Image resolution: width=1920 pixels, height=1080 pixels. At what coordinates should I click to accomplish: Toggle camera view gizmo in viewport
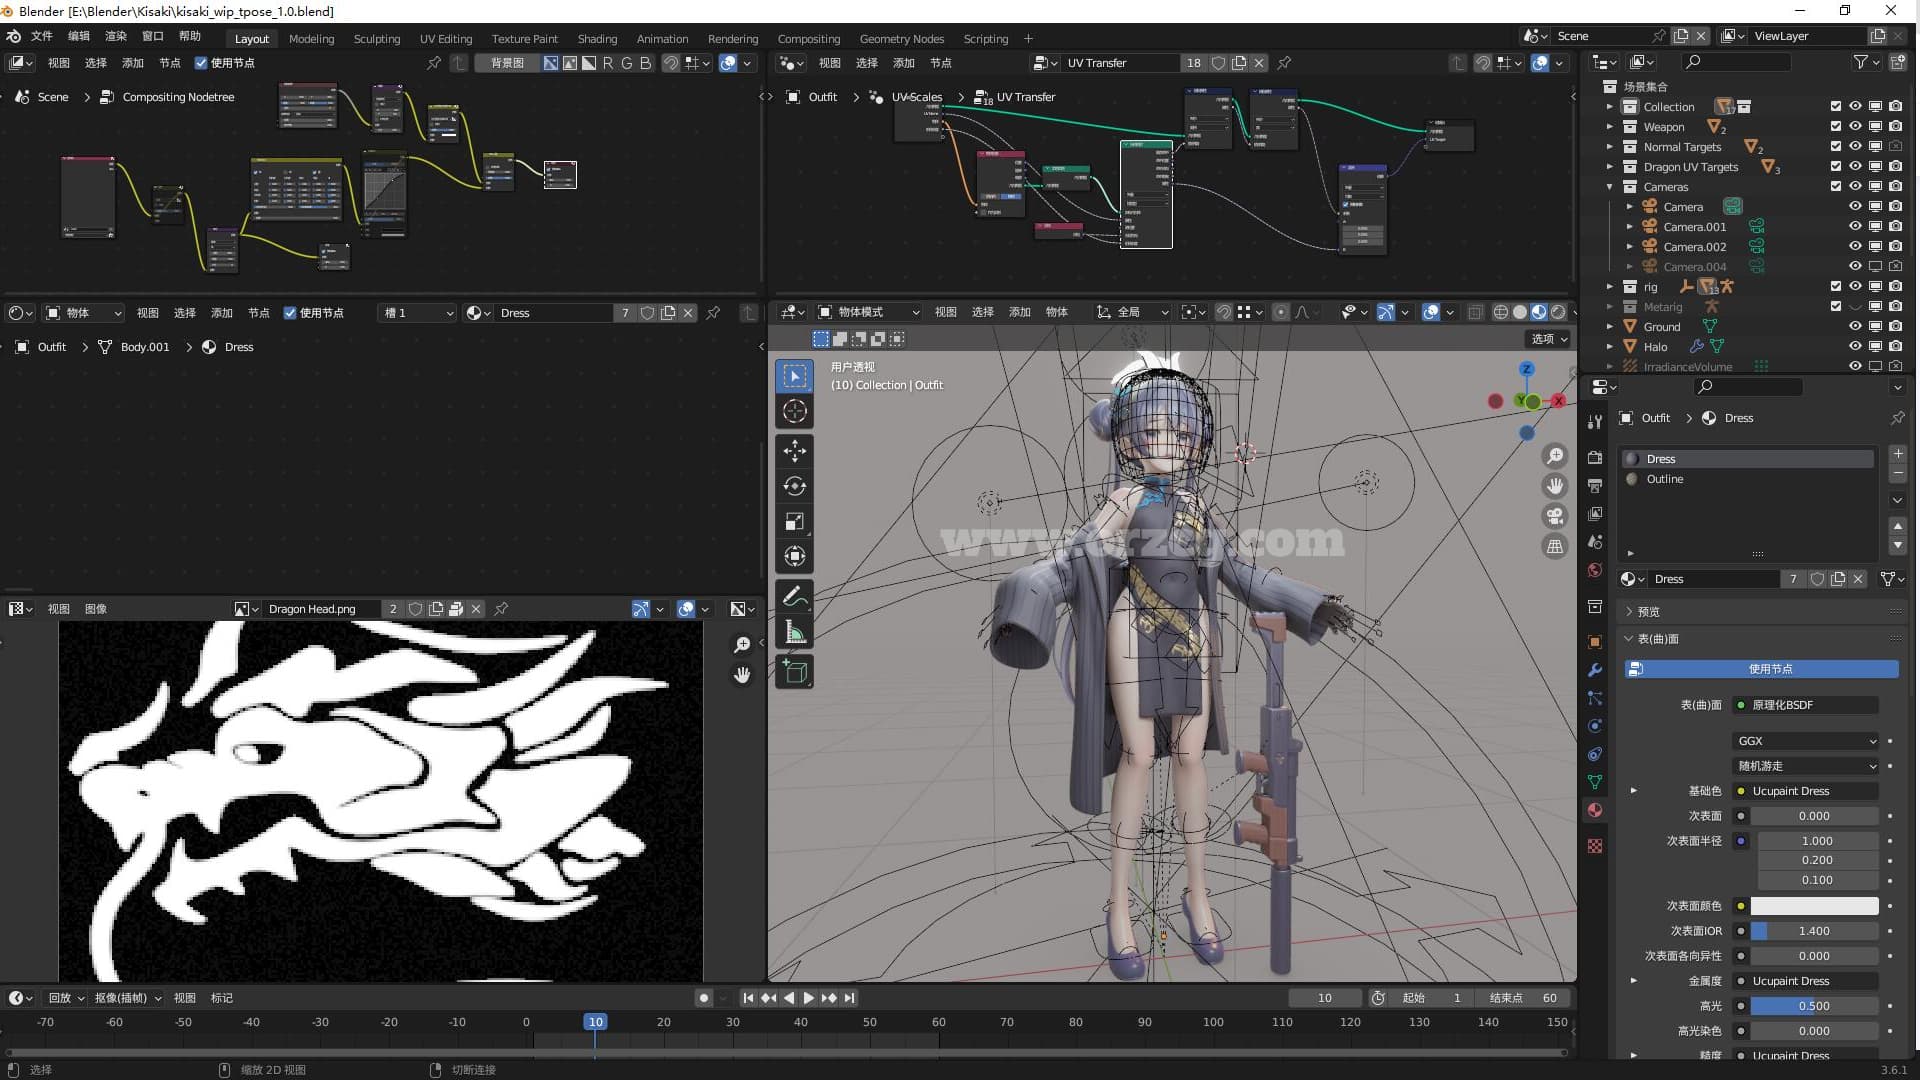click(1555, 516)
